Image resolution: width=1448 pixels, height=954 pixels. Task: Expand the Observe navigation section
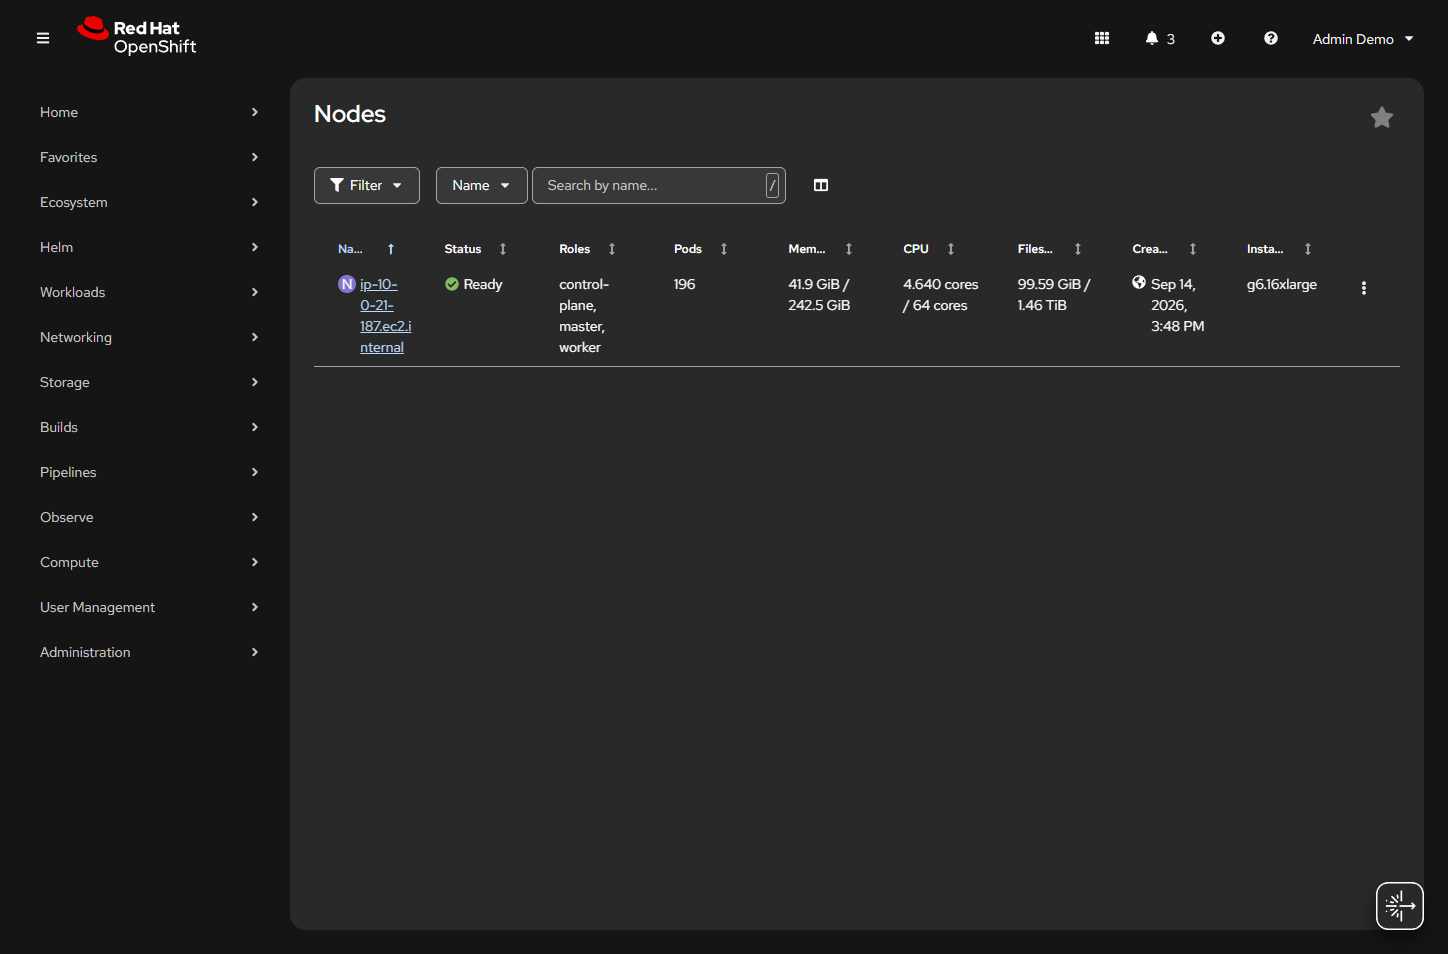point(149,517)
